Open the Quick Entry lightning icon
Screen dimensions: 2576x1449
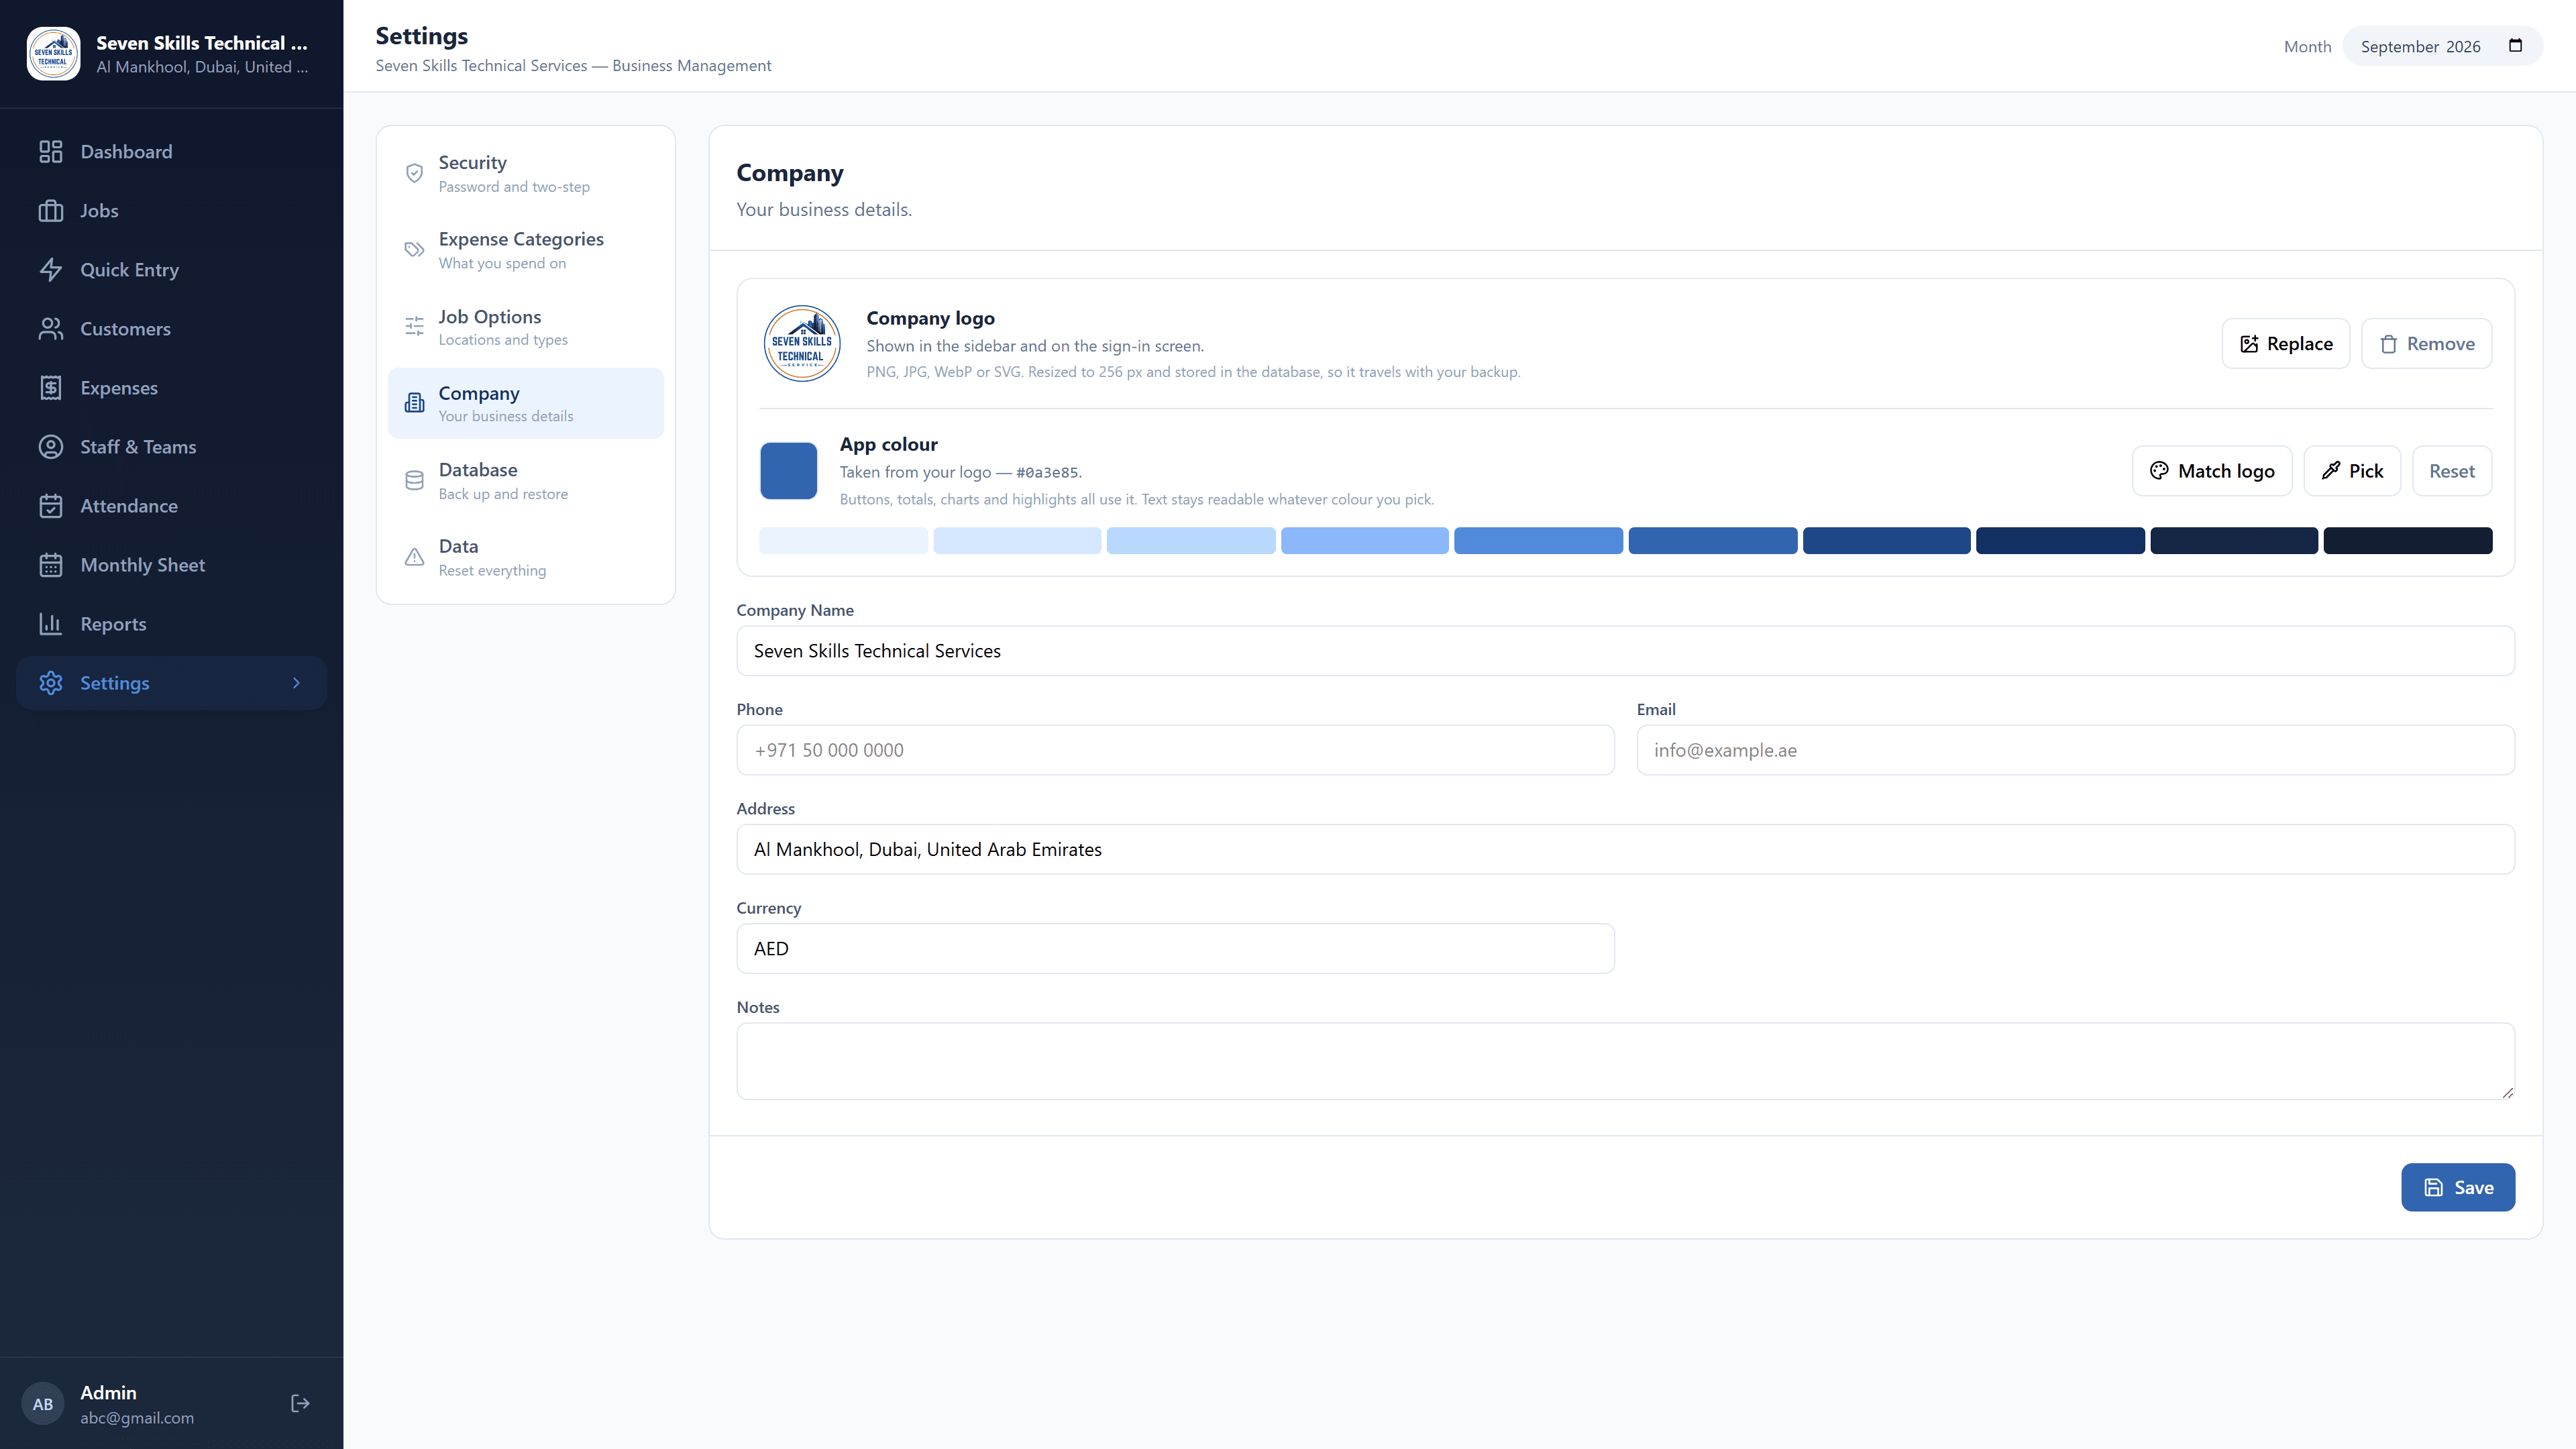click(x=51, y=270)
